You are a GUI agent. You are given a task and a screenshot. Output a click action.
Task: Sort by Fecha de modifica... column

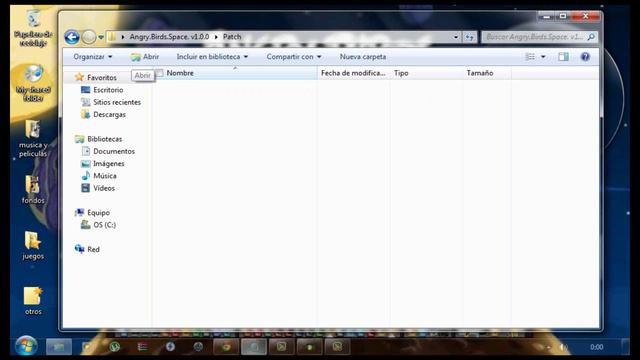click(353, 73)
